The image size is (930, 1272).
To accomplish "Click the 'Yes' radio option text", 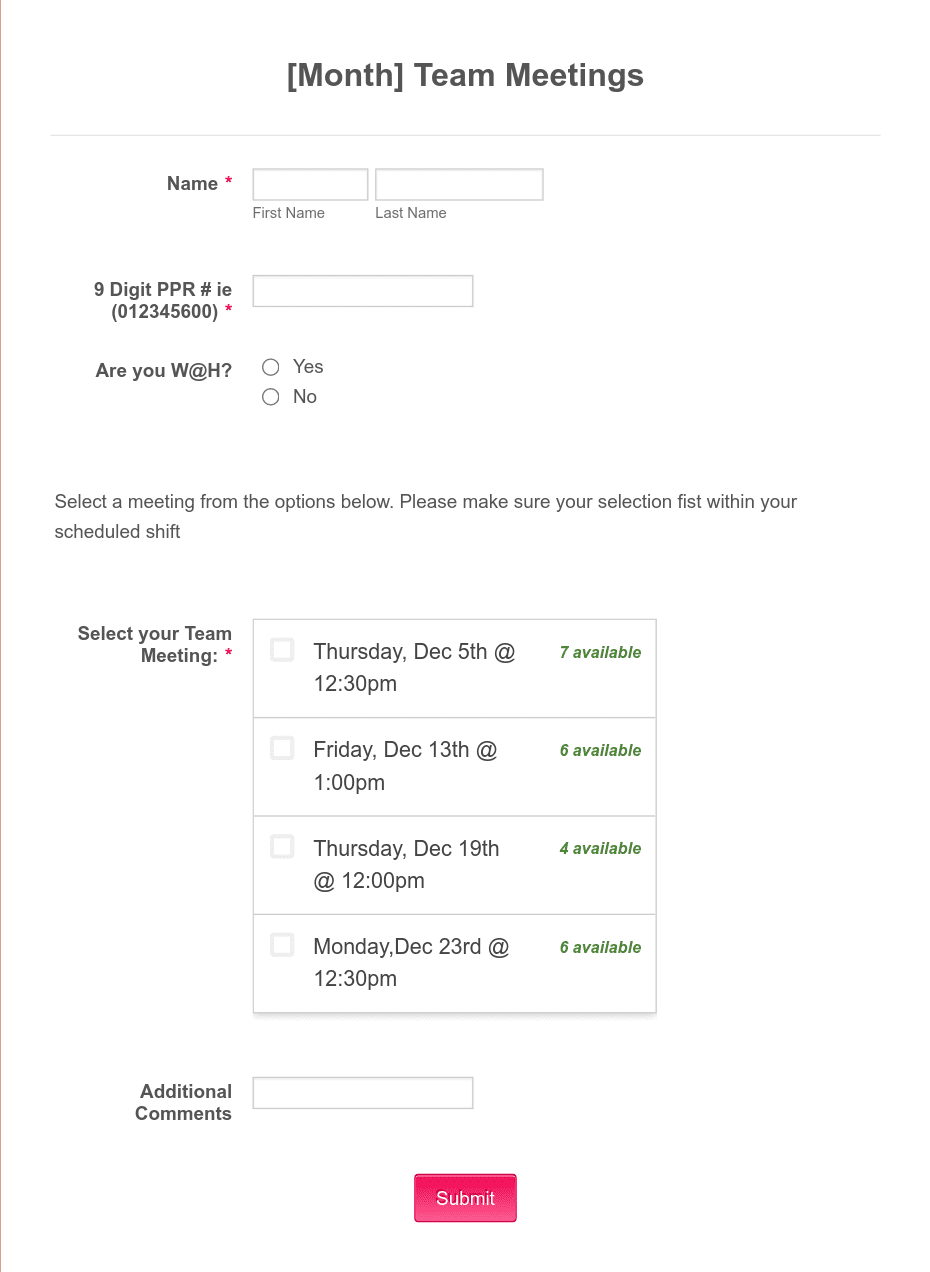I will click(308, 367).
